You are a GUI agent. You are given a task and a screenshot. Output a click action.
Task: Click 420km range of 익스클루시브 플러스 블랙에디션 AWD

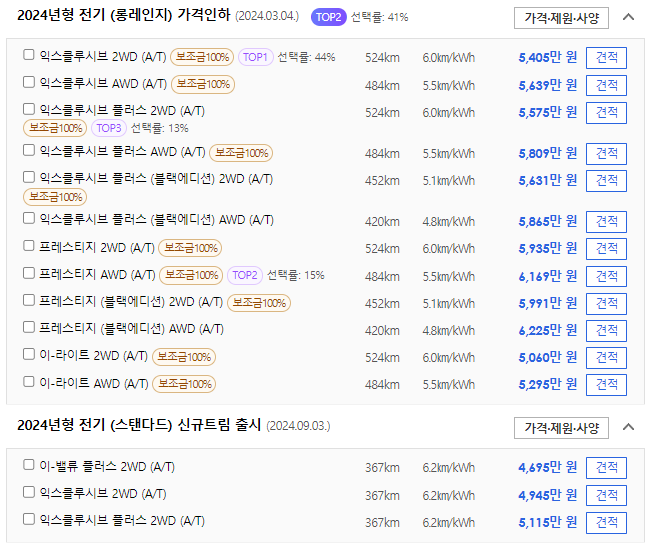pos(382,222)
